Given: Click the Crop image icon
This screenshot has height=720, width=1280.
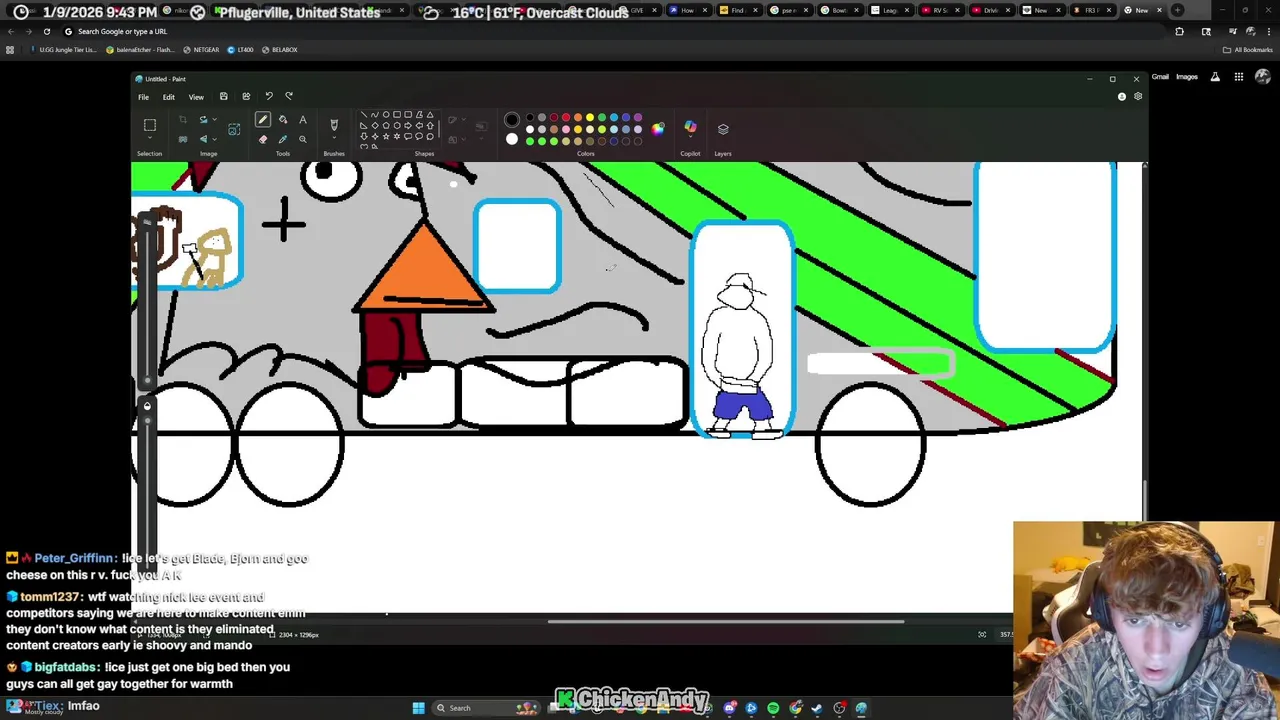Looking at the screenshot, I should [x=182, y=119].
